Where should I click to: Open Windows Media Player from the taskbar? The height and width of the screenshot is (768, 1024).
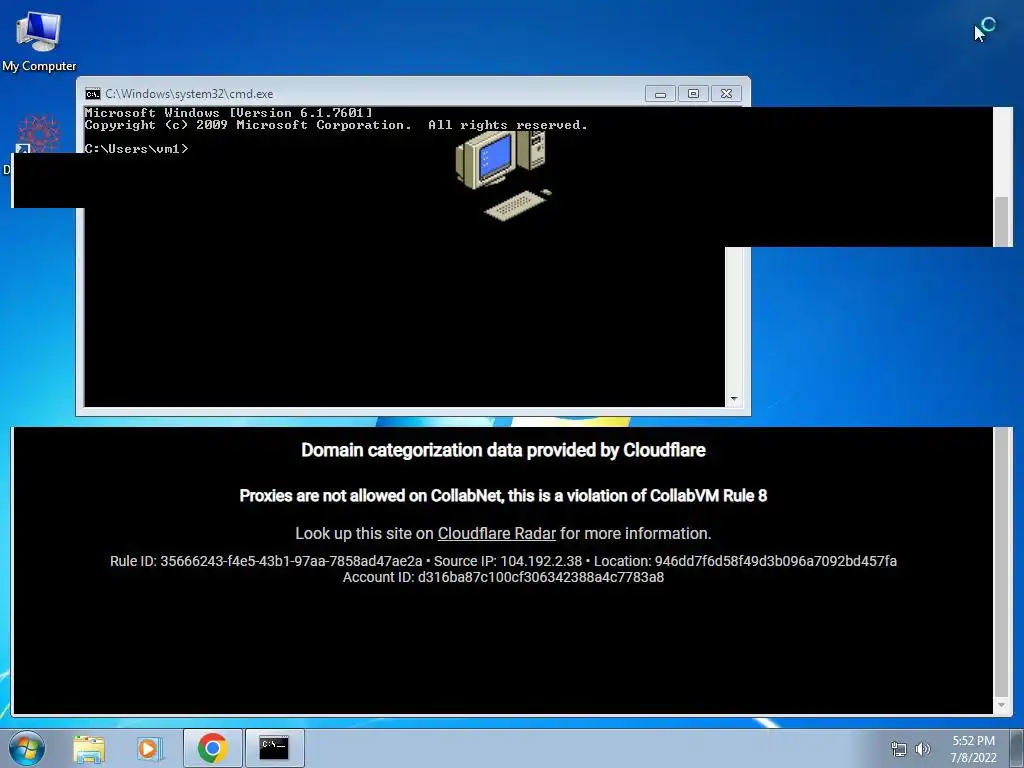point(150,748)
